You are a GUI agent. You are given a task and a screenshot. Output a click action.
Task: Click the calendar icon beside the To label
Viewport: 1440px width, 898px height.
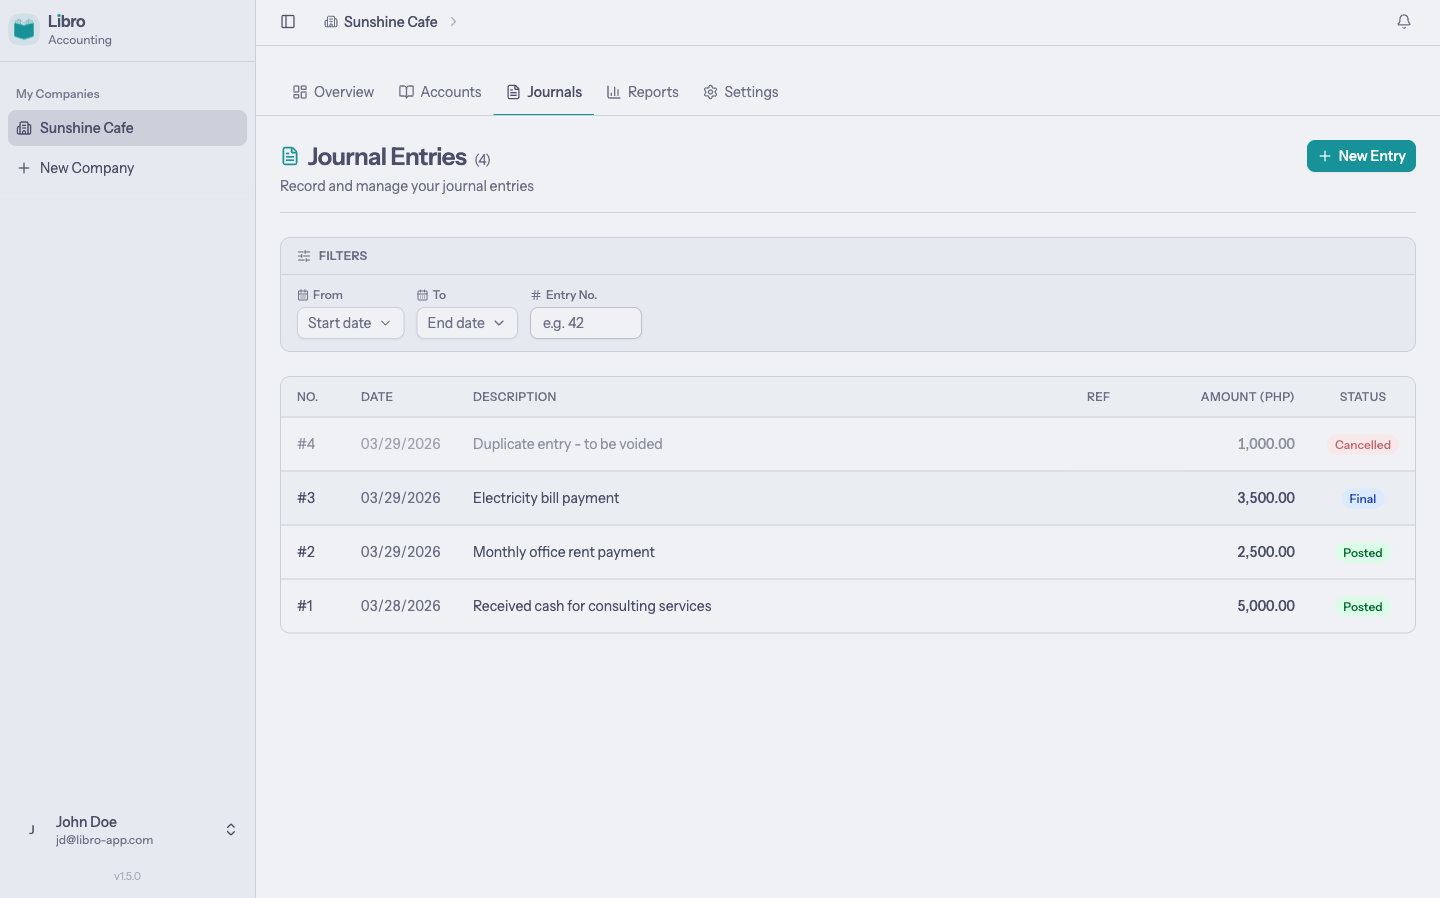point(420,294)
